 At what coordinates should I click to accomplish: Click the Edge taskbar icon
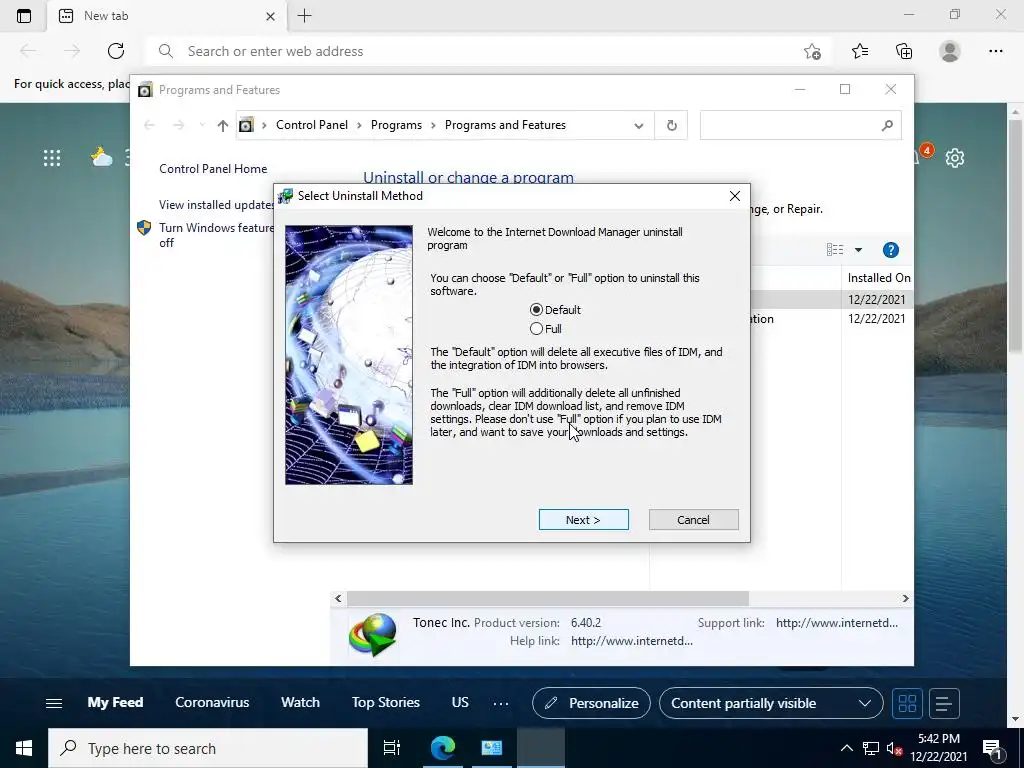click(x=442, y=748)
